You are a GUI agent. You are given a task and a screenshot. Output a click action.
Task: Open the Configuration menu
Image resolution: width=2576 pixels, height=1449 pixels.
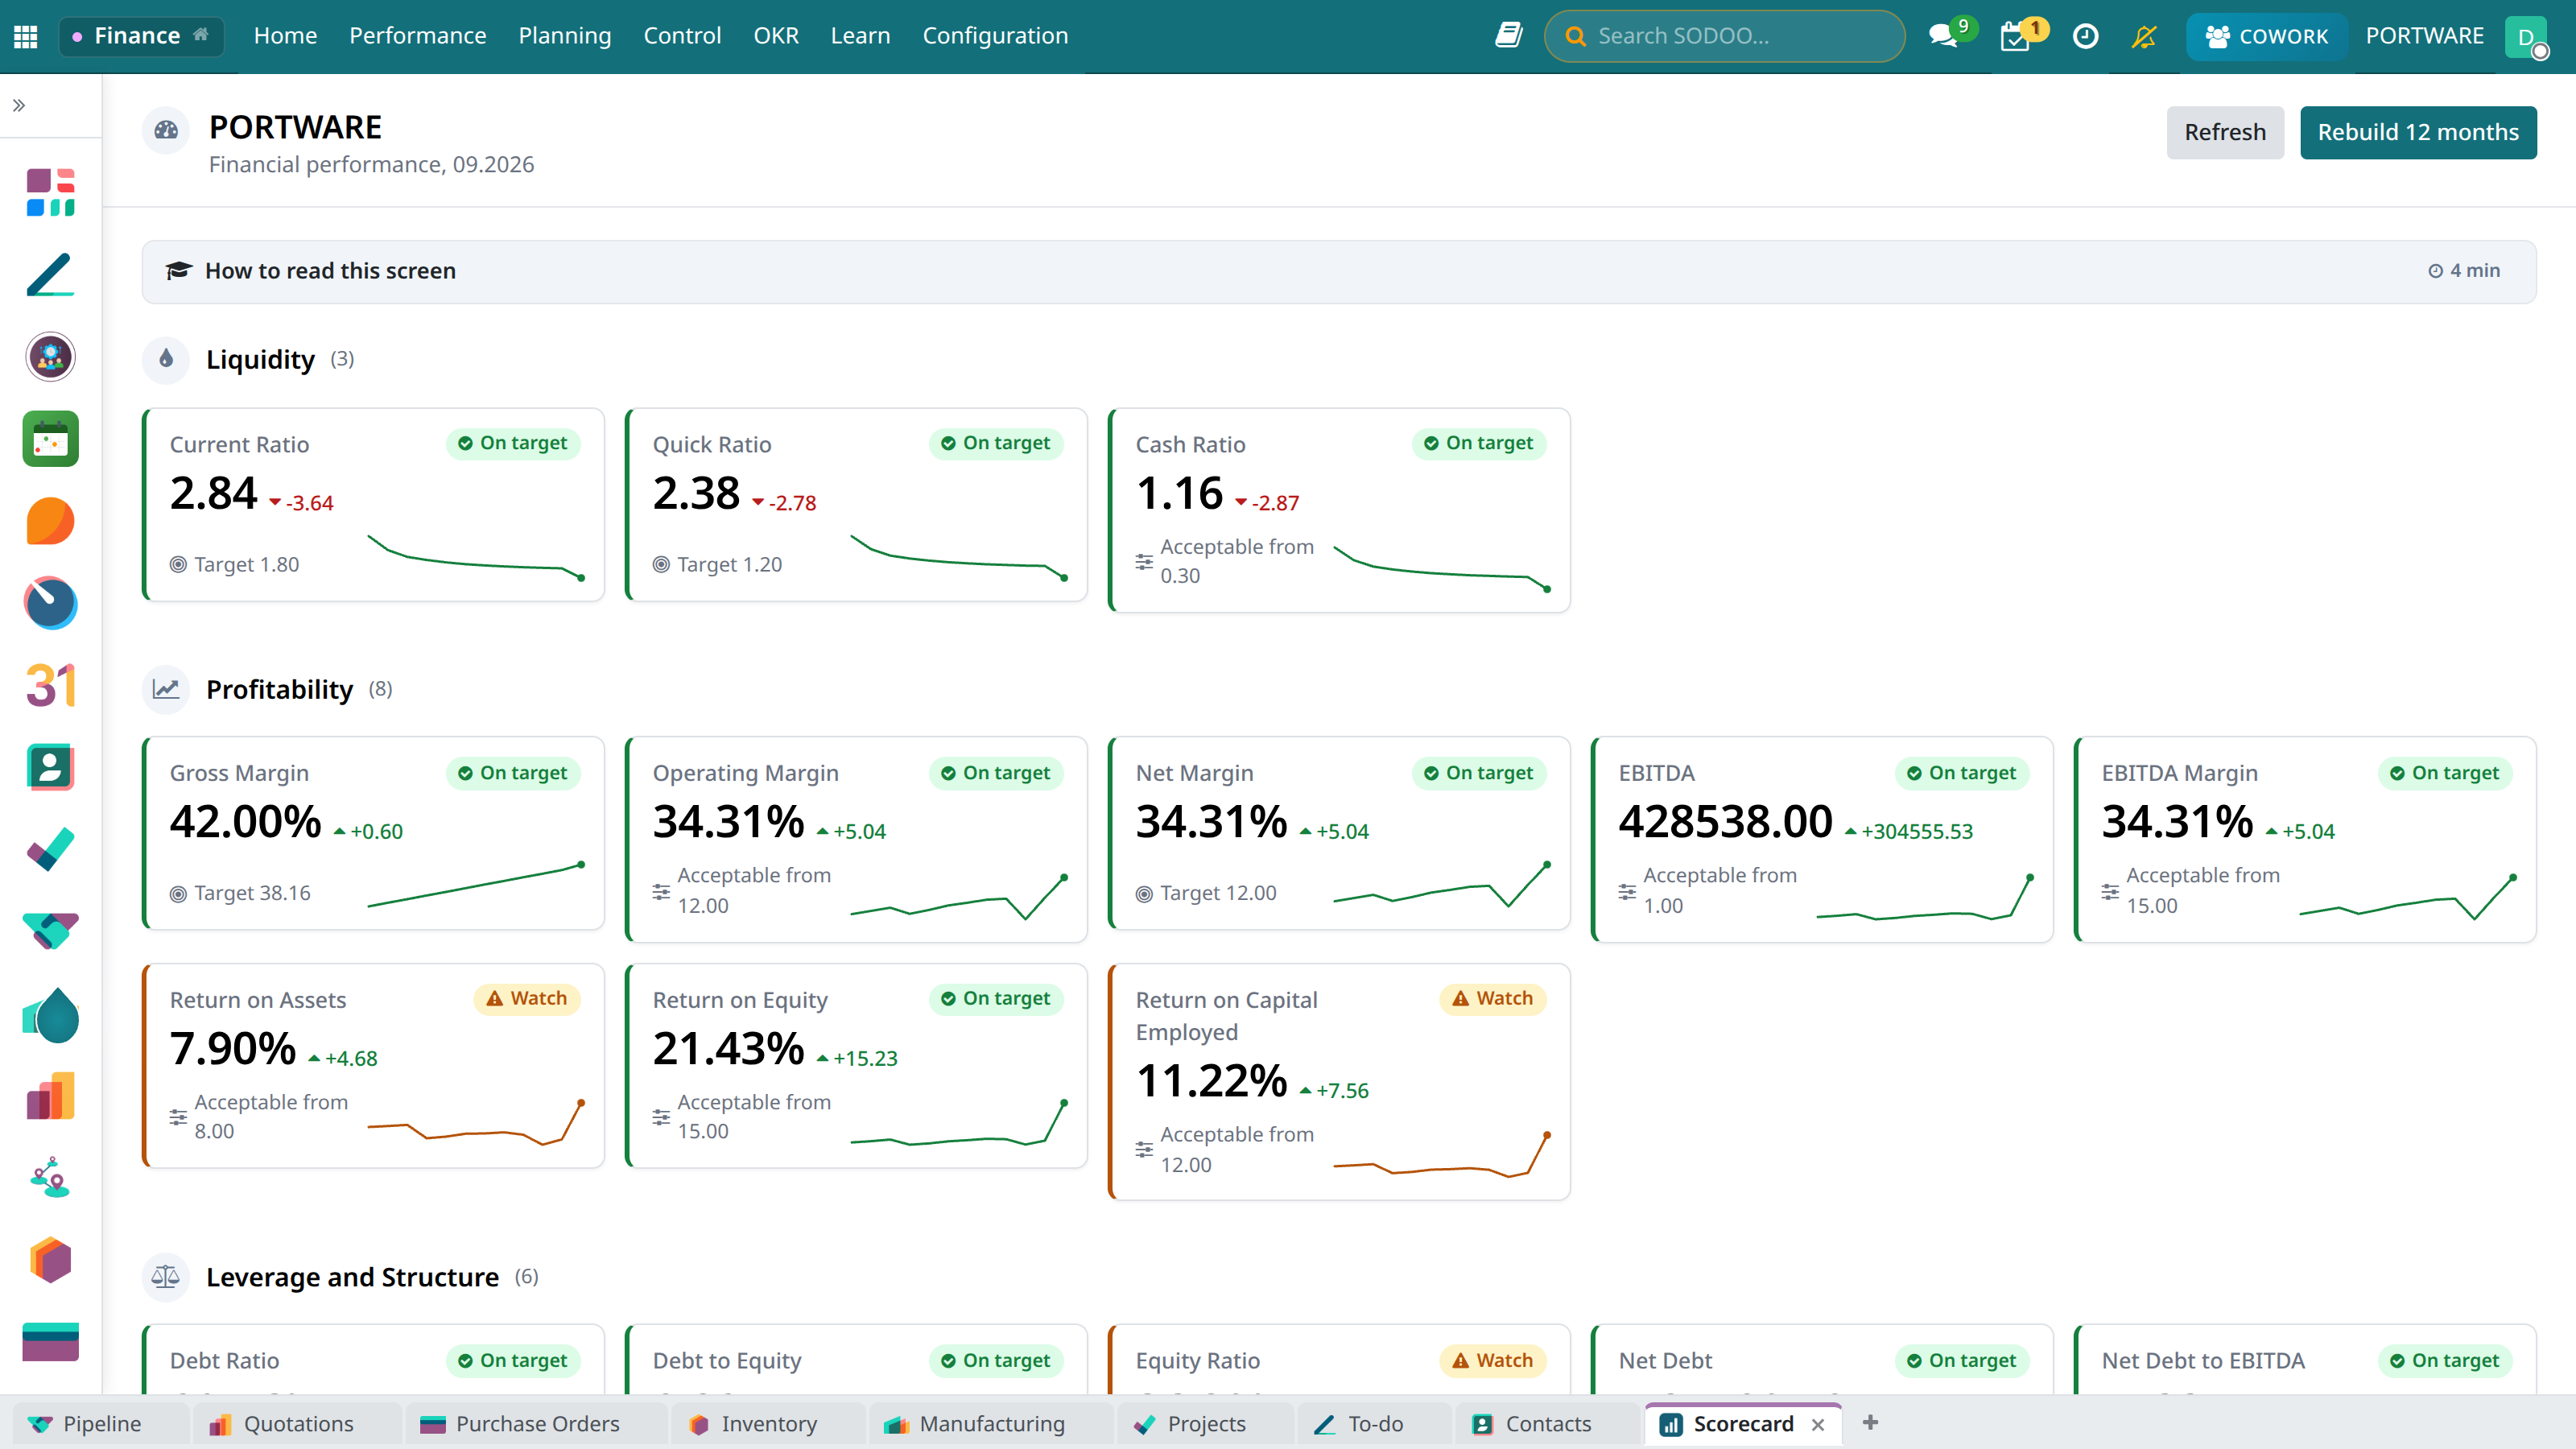click(995, 36)
